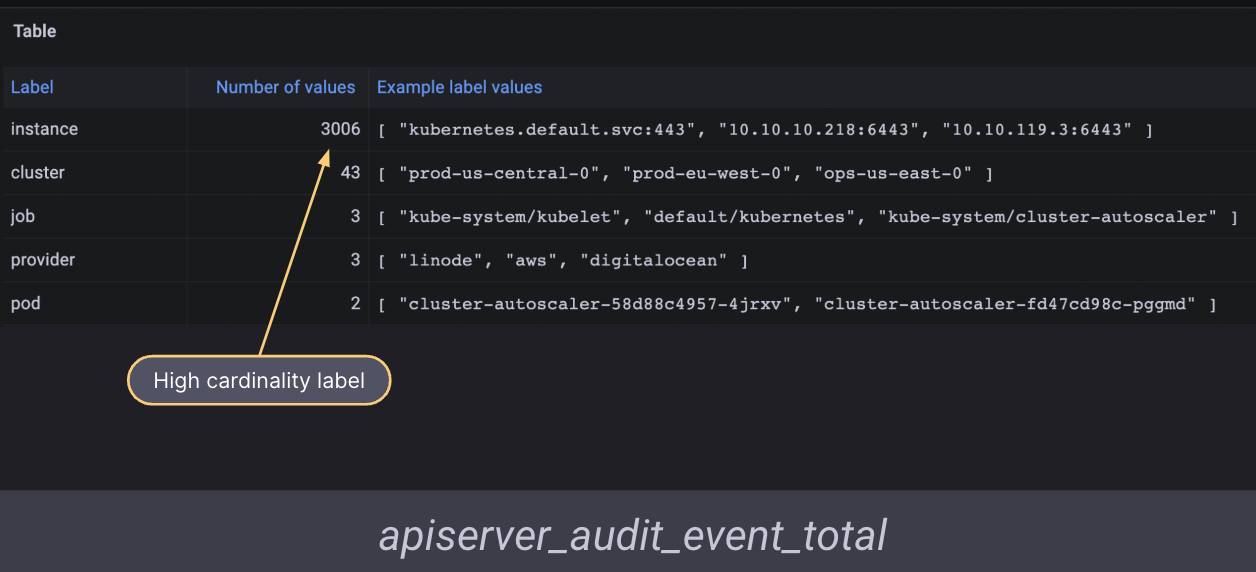This screenshot has width=1256, height=572.
Task: Click the High cardinality label callout
Action: [x=259, y=381]
